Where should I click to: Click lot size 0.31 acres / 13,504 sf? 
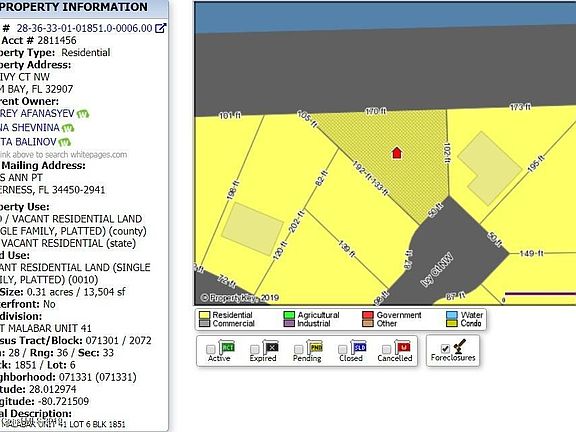76,292
